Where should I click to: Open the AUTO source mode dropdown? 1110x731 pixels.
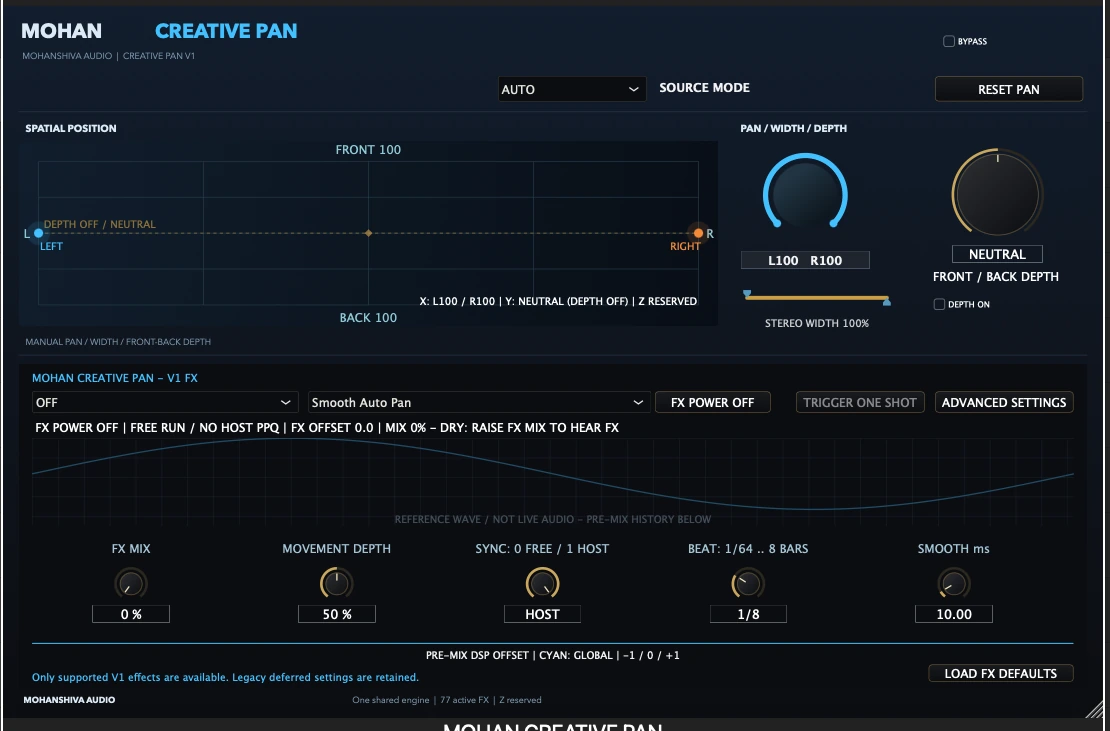point(572,89)
